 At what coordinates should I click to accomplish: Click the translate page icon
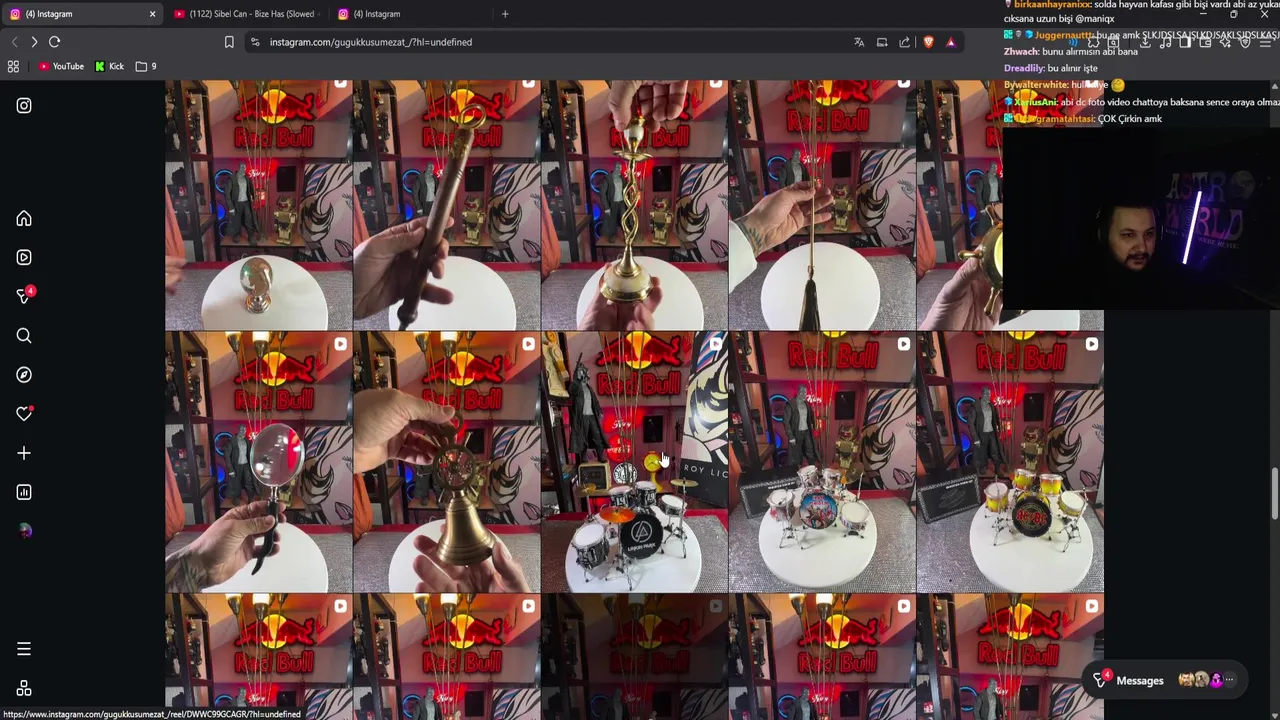[859, 42]
